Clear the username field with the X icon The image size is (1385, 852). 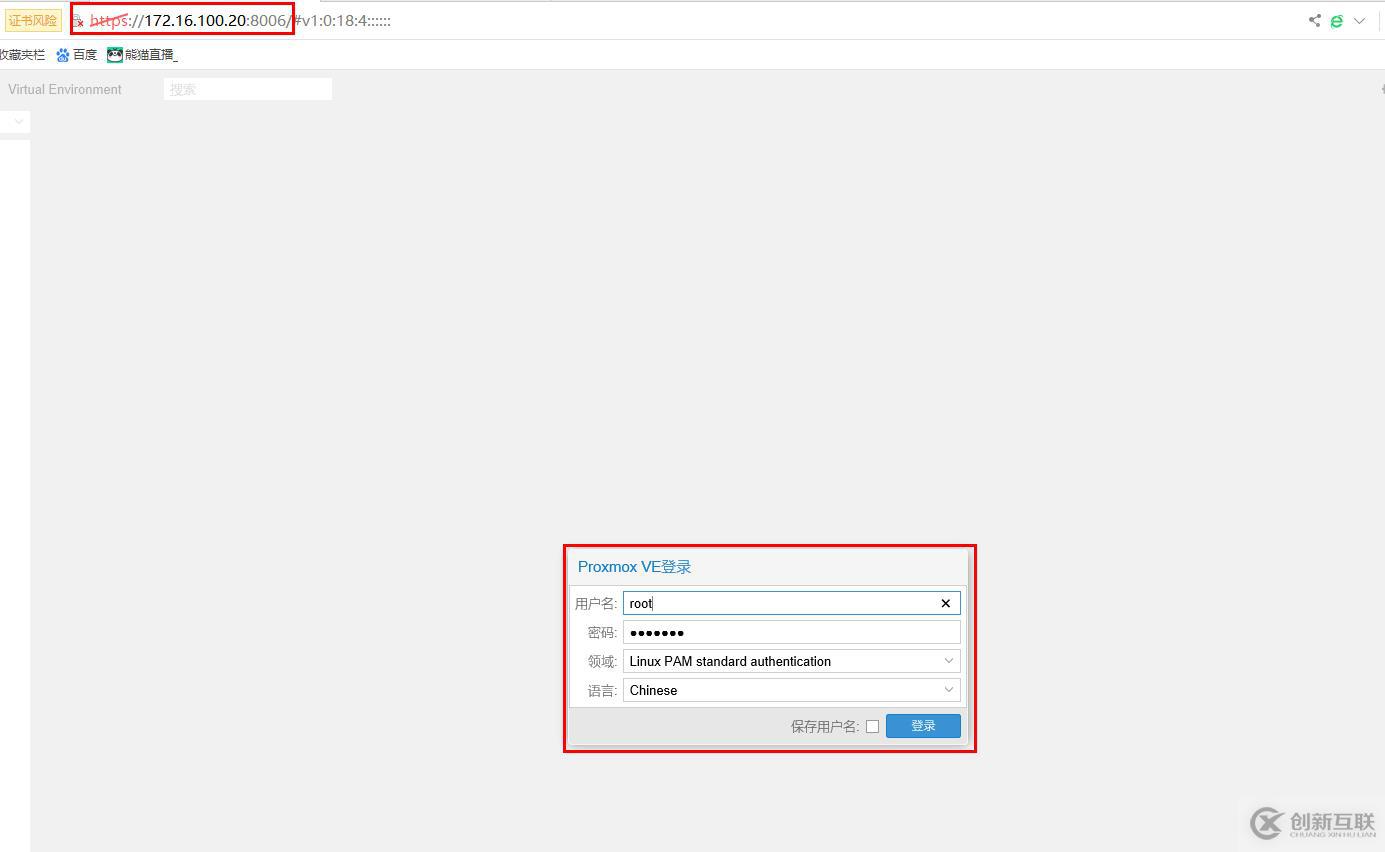pos(945,603)
